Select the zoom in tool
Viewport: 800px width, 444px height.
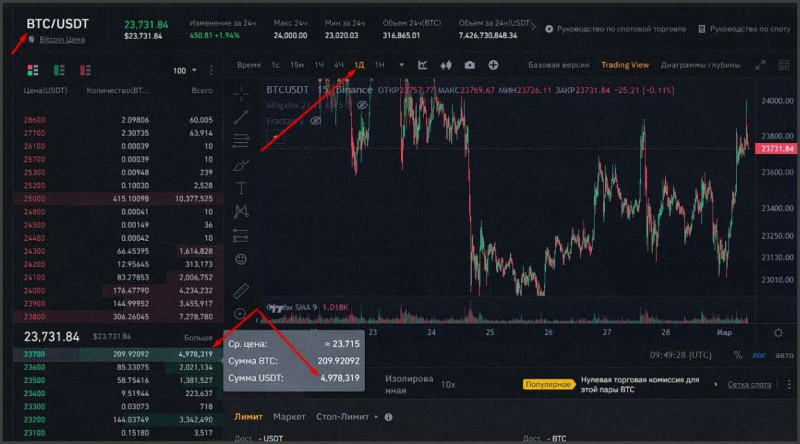(x=240, y=314)
